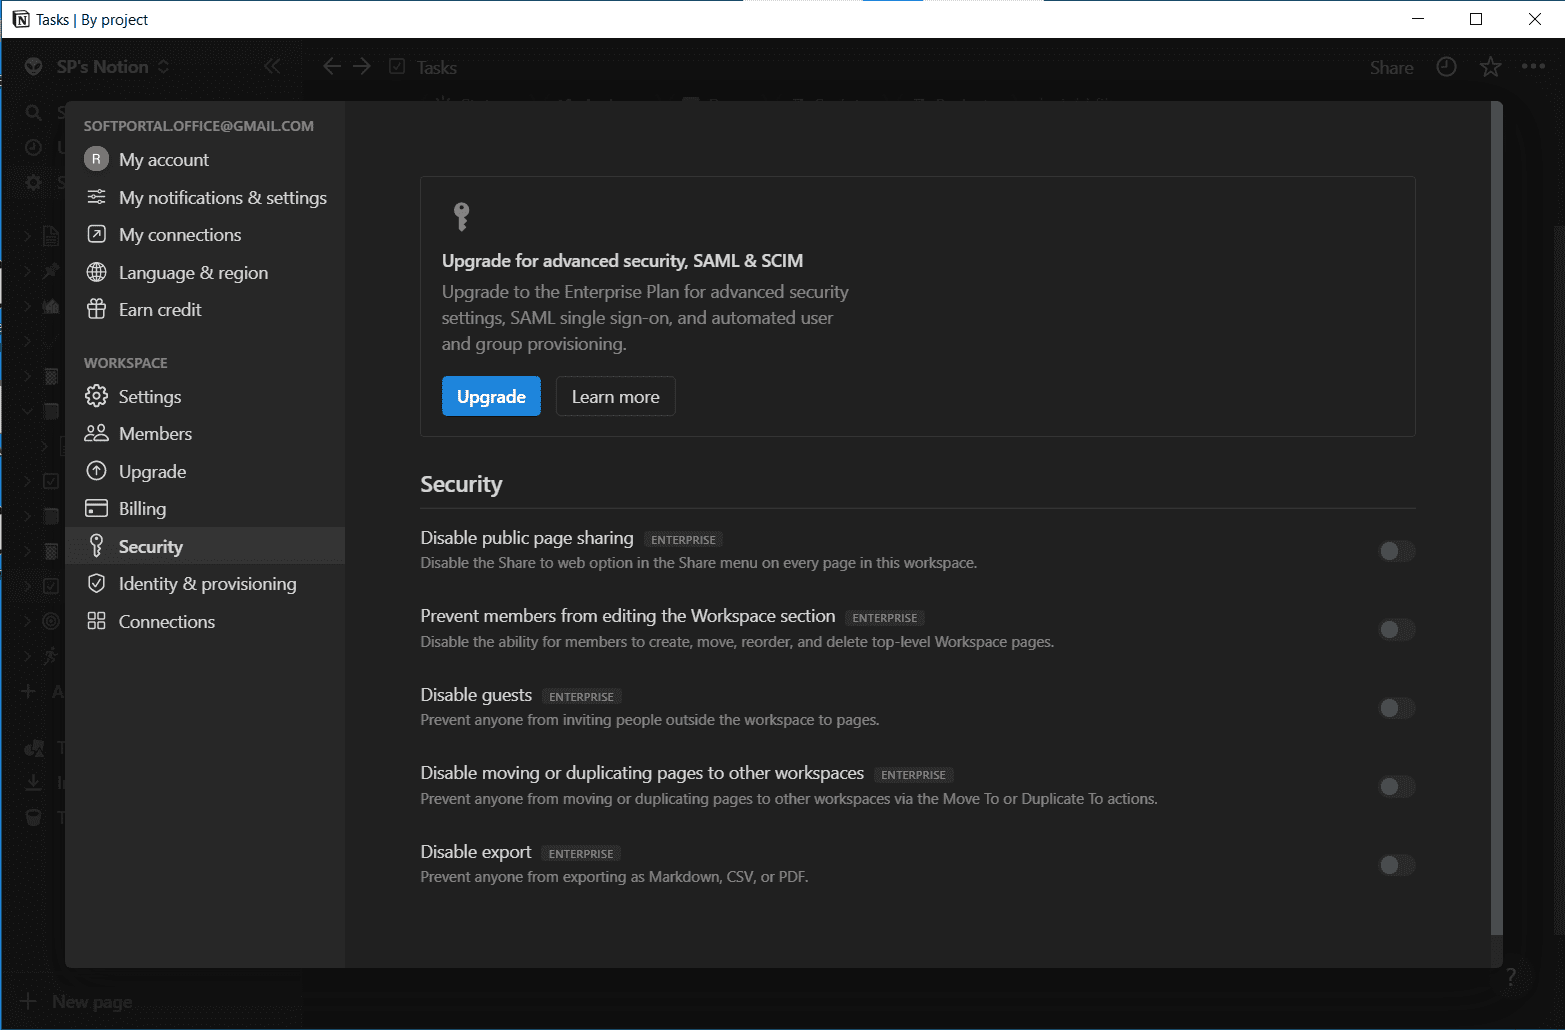Viewport: 1565px width, 1030px height.
Task: Click the Notion app logo in title bar
Action: click(x=21, y=19)
